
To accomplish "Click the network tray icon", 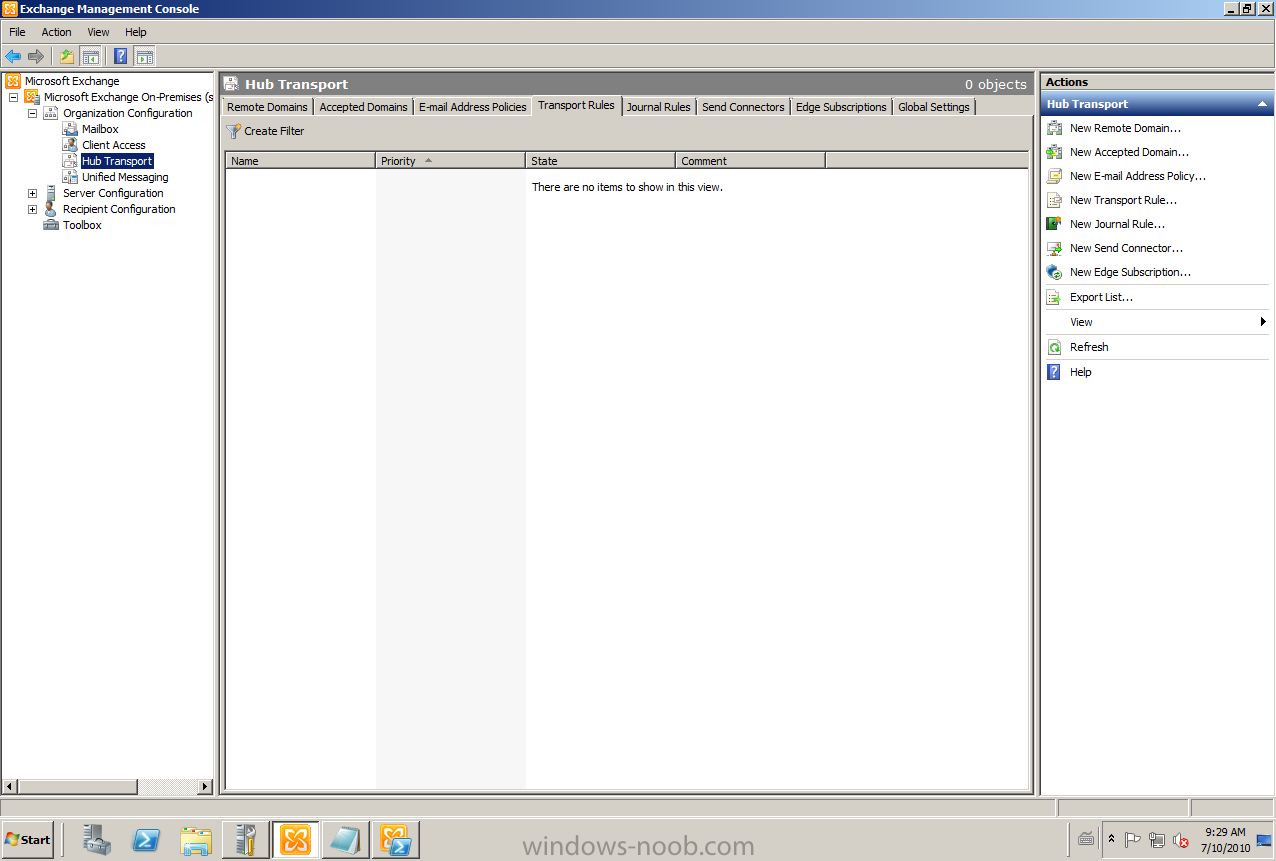I will [1157, 840].
